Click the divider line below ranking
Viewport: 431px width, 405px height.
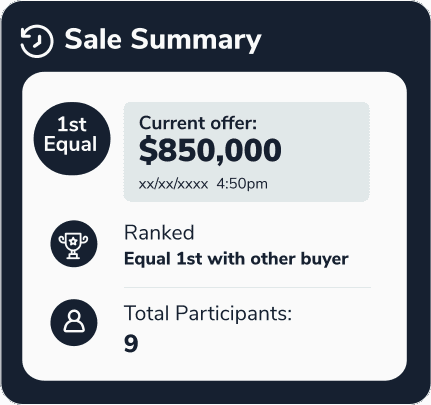click(247, 287)
